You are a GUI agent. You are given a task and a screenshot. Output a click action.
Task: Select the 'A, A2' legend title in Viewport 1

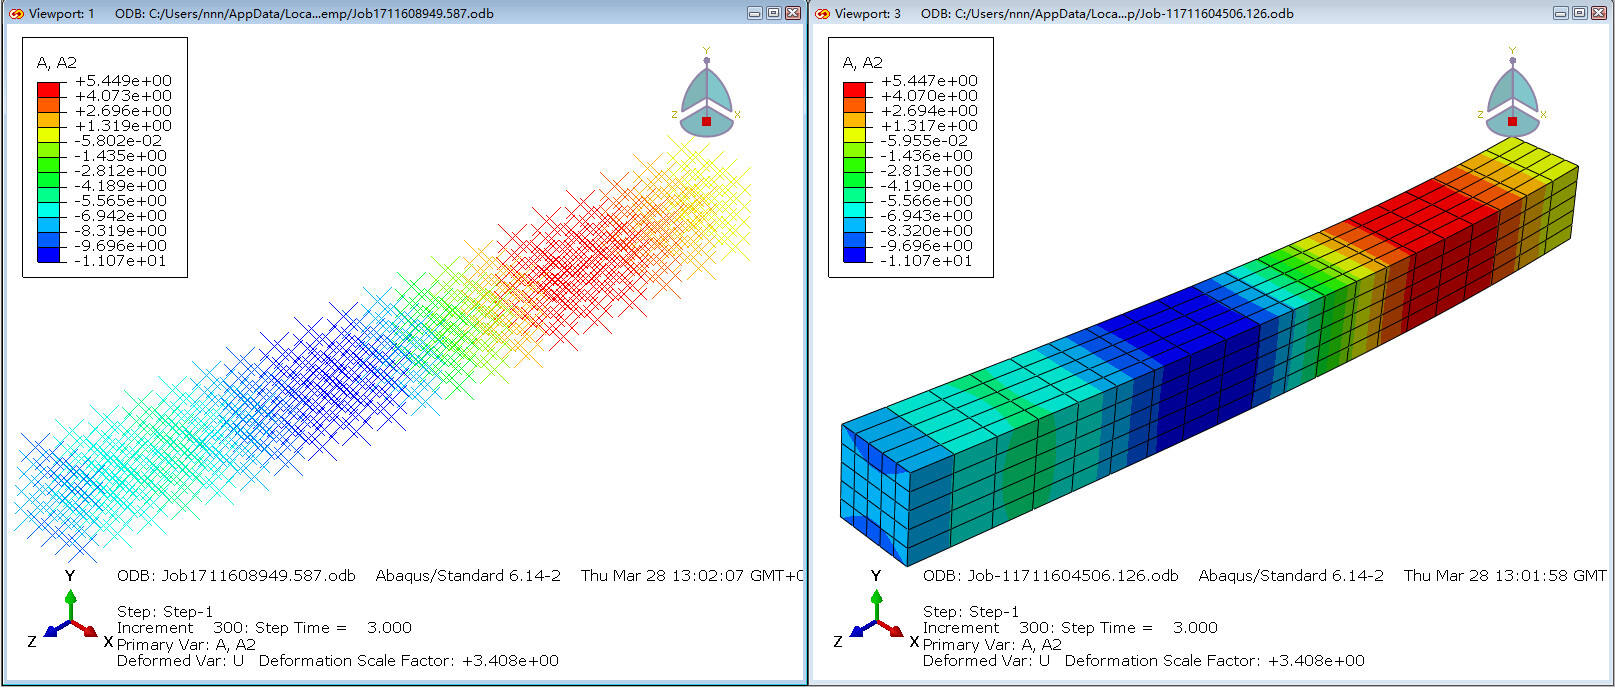click(x=57, y=62)
